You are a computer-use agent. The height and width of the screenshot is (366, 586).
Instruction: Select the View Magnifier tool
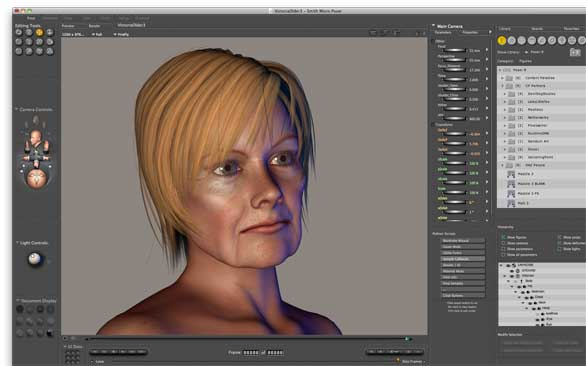click(x=29, y=51)
